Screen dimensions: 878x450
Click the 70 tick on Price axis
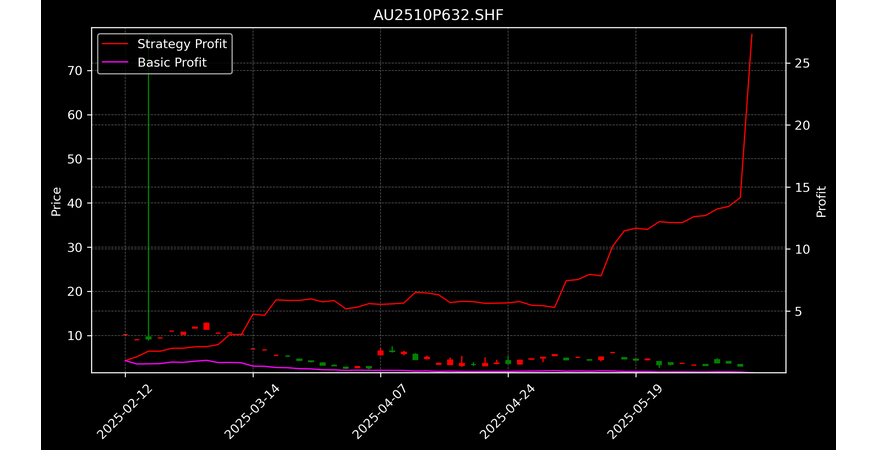[x=75, y=71]
